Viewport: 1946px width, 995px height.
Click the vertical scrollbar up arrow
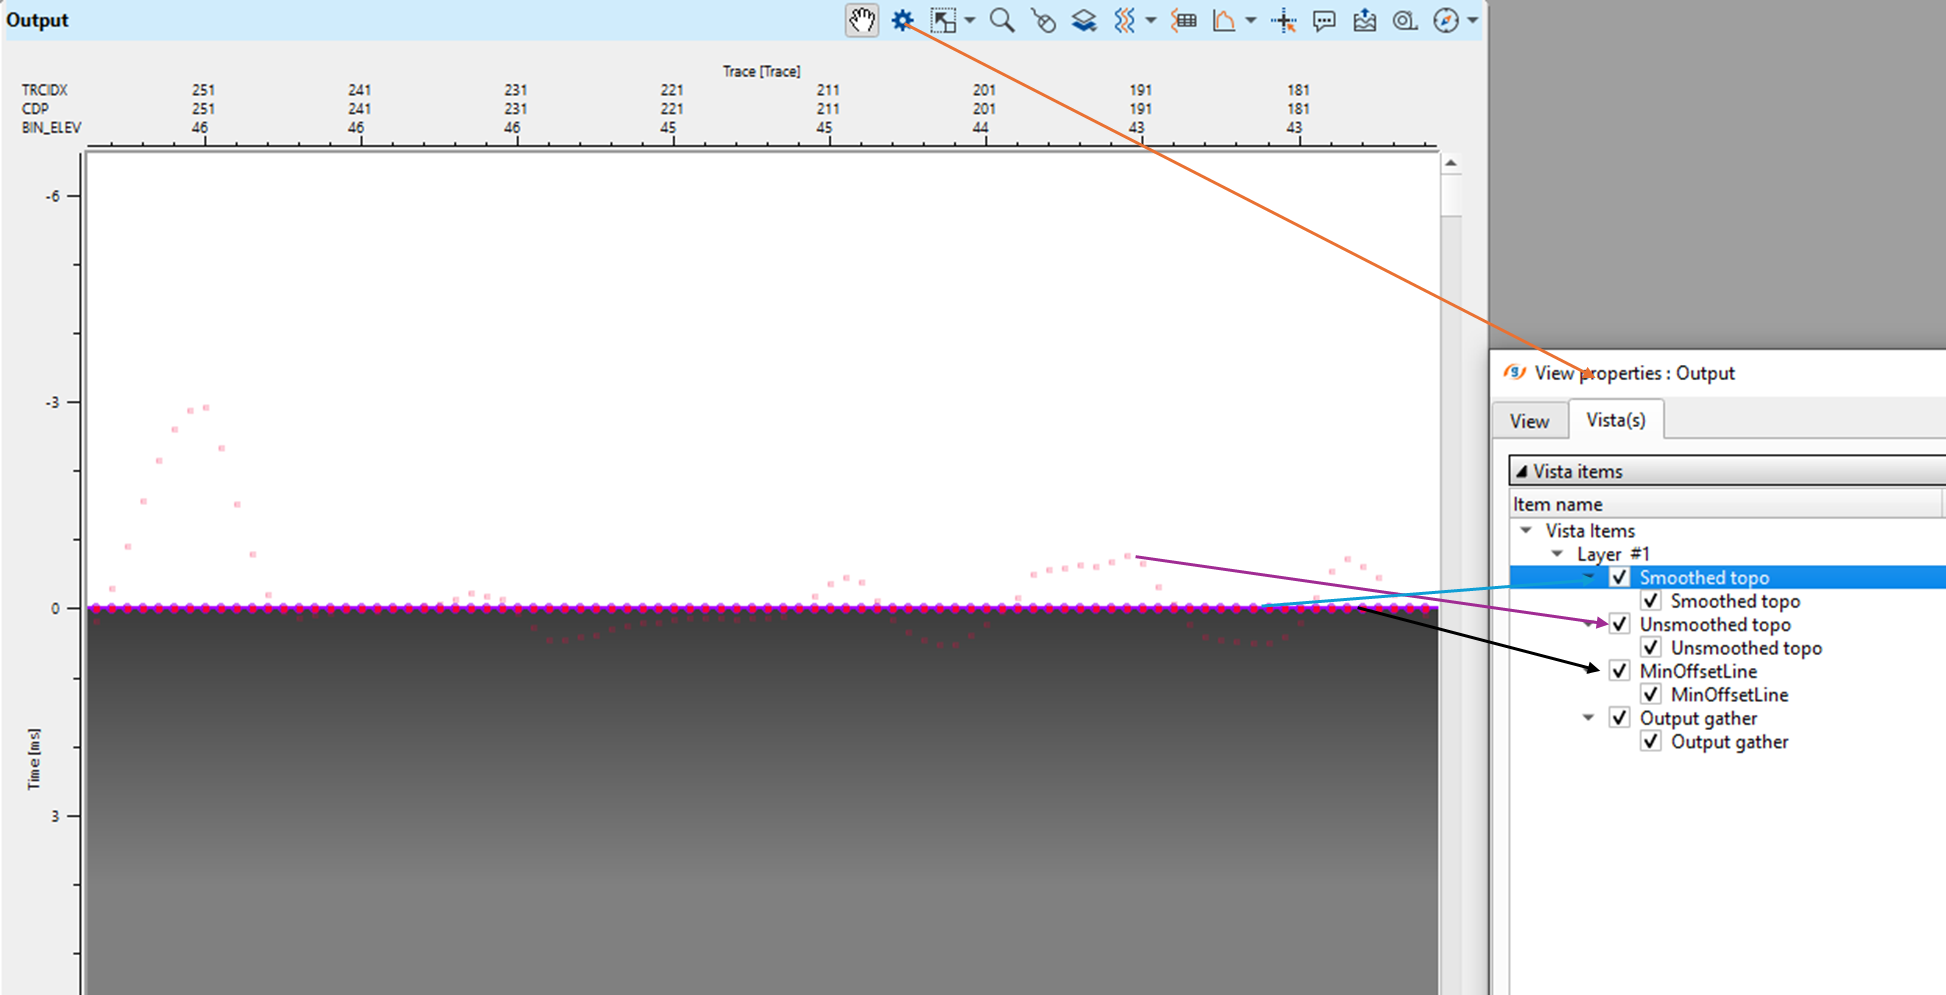[1450, 161]
